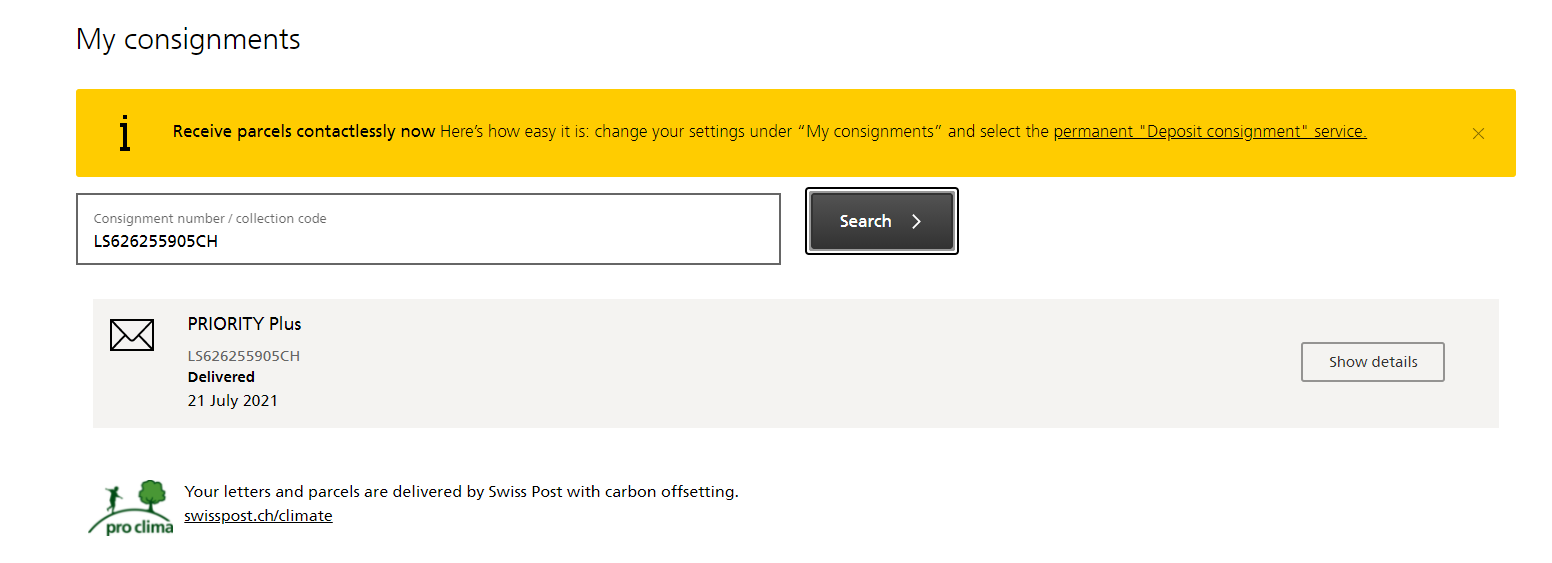Click the carbon offsetting statement text
This screenshot has width=1552, height=563.
[x=461, y=492]
